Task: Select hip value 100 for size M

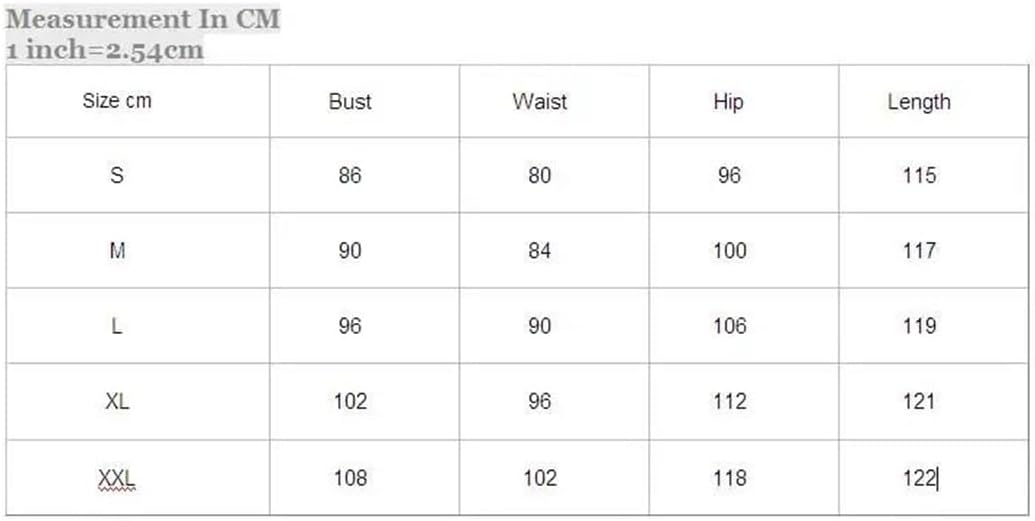Action: click(730, 251)
